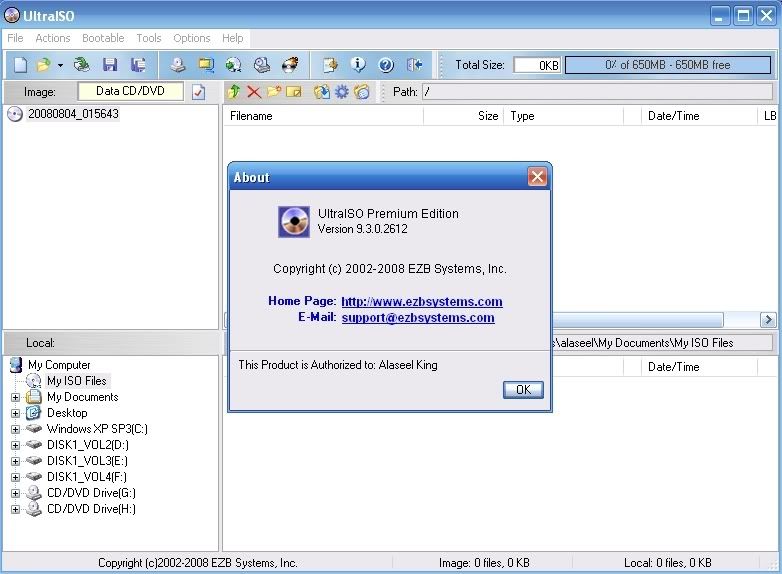Screen dimensions: 782x574
Task: Click the Save floppy disk icon
Action: click(110, 65)
